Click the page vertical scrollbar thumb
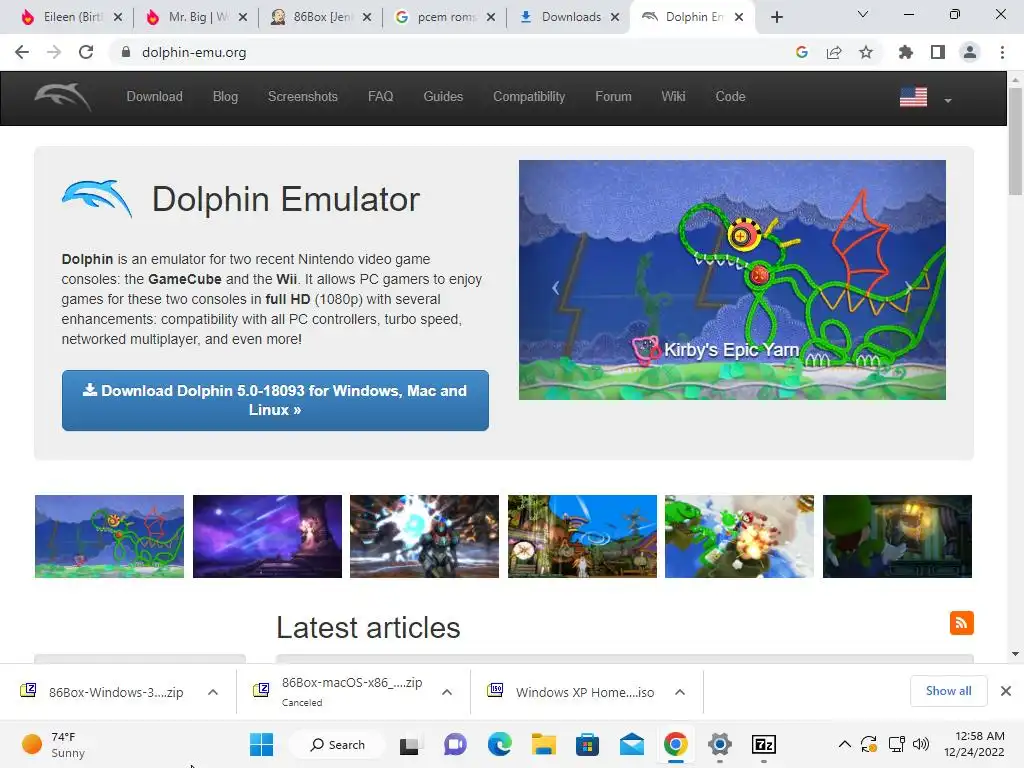Screen dimensions: 1024x768 click(1015, 140)
